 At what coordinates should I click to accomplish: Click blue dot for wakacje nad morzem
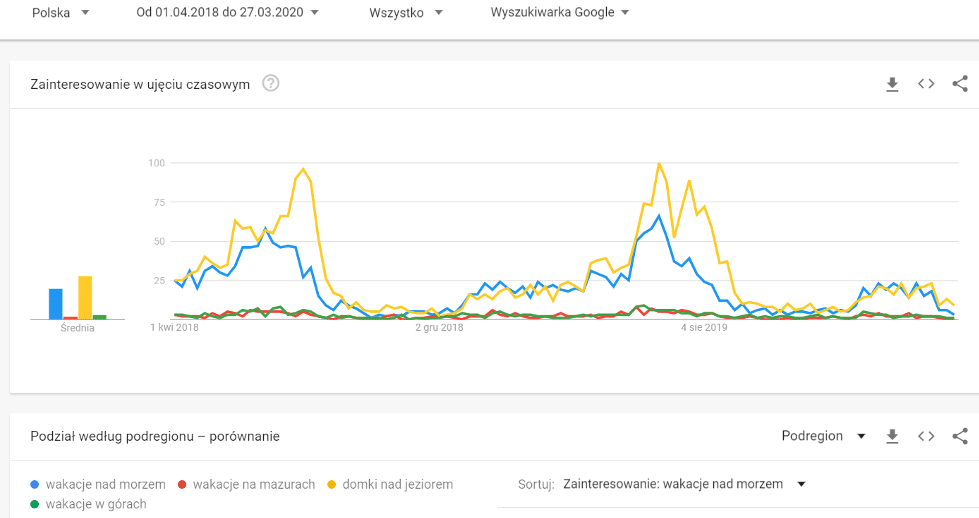click(36, 484)
